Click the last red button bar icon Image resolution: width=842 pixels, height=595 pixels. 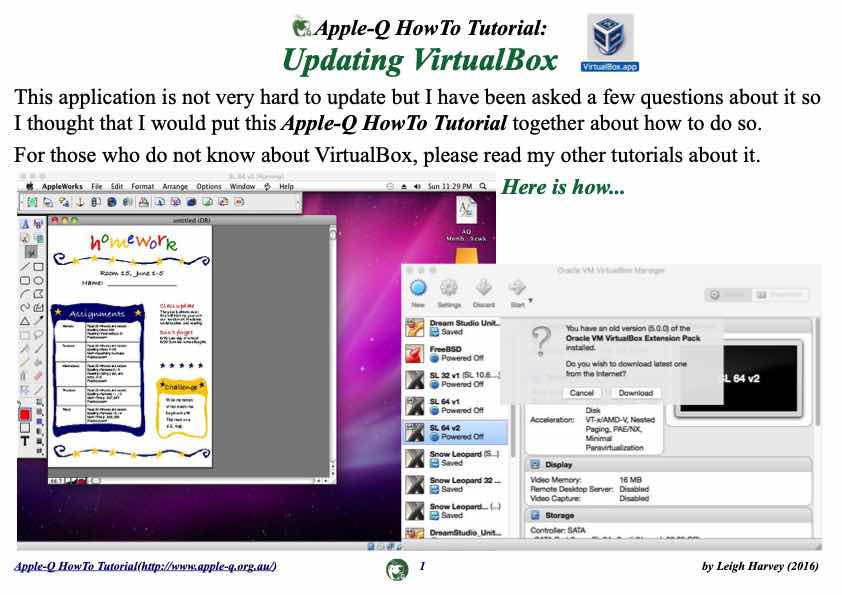click(x=239, y=202)
